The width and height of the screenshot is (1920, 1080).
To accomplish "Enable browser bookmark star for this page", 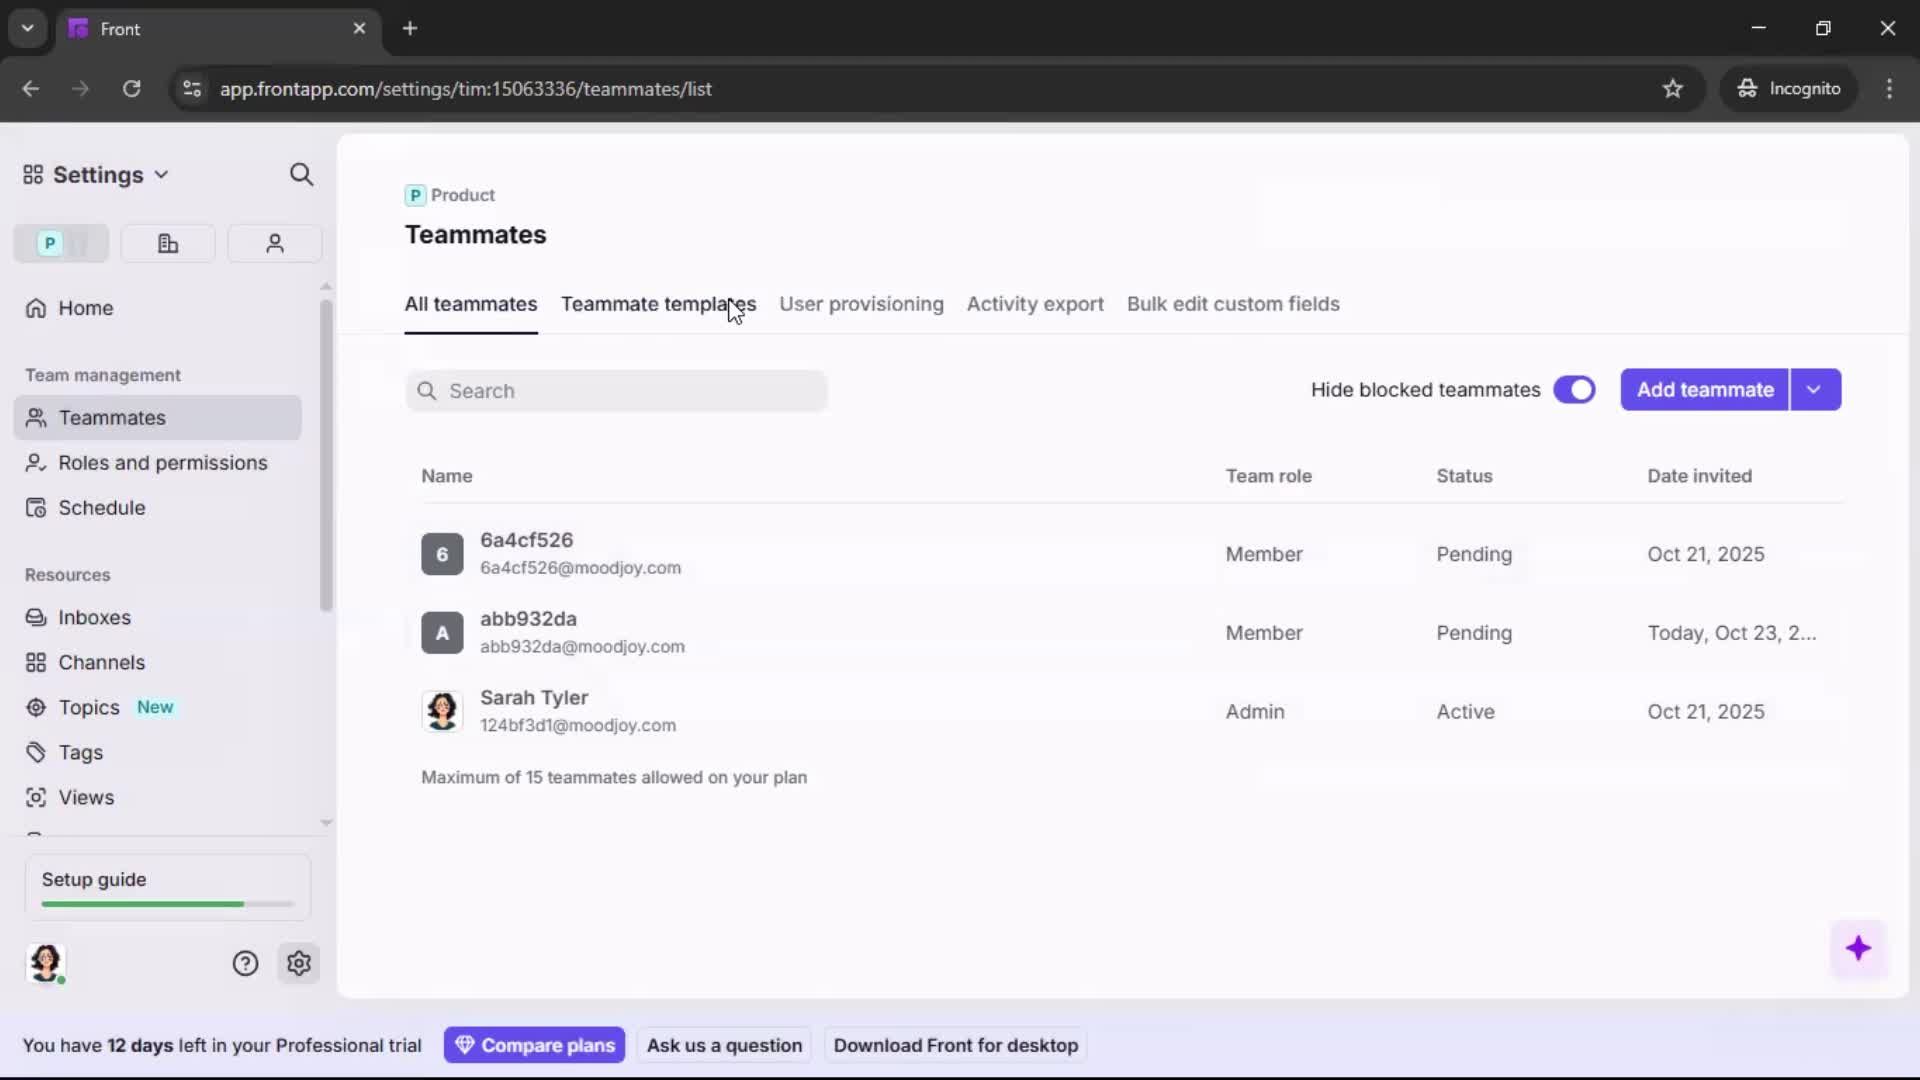I will click(1673, 89).
